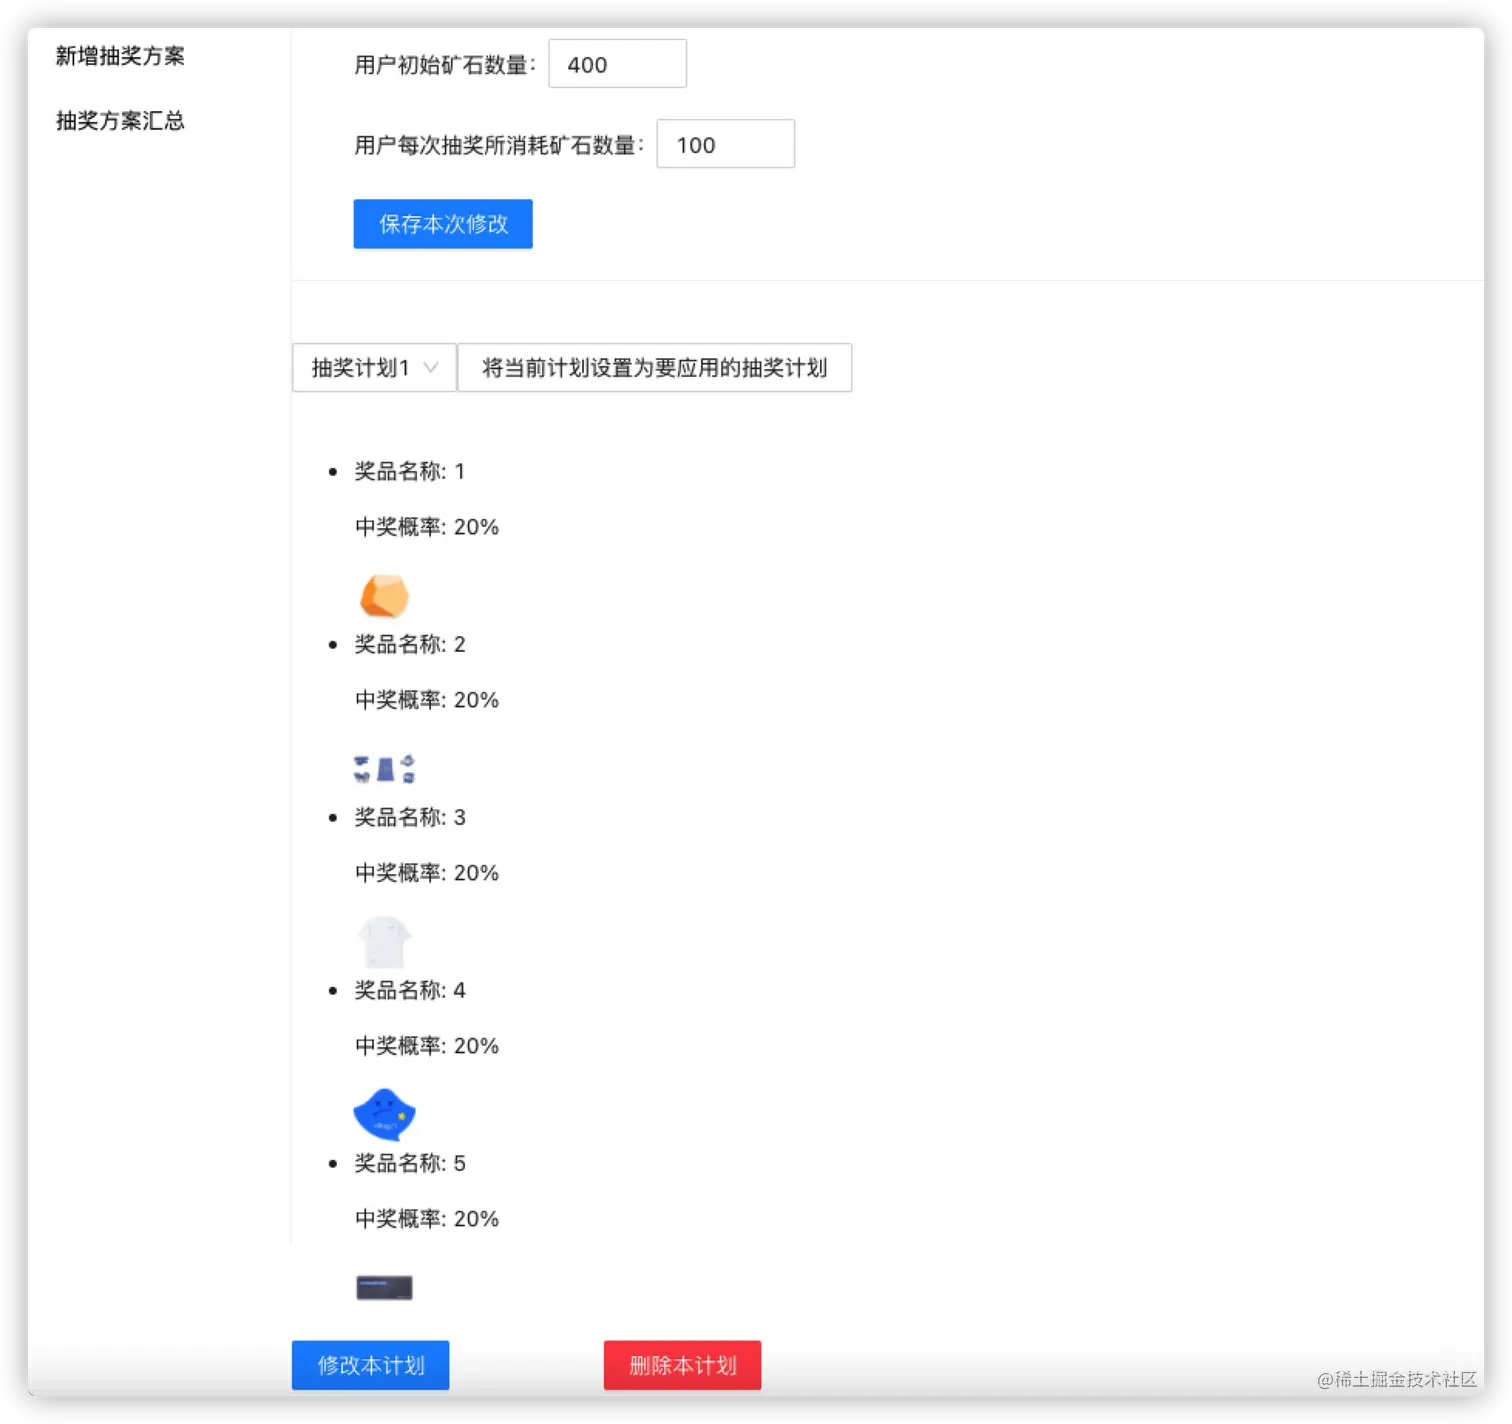Screen dimensions: 1512x1424
Task: Click the orange mineral icon for prize 1
Action: [385, 595]
